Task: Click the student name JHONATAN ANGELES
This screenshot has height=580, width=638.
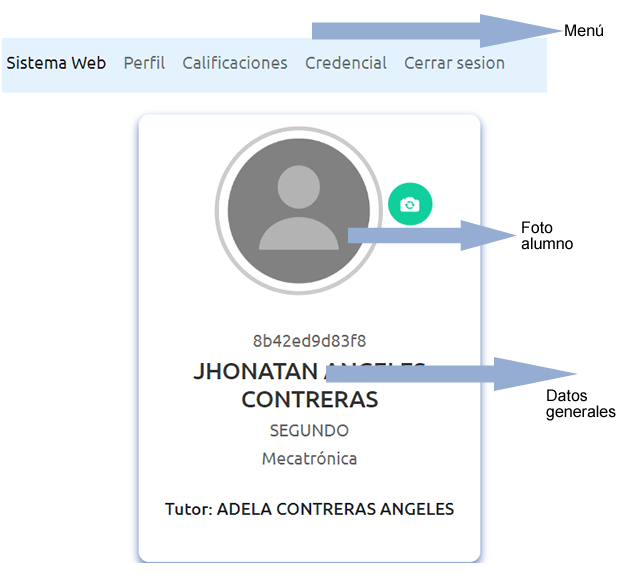Action: 260,371
